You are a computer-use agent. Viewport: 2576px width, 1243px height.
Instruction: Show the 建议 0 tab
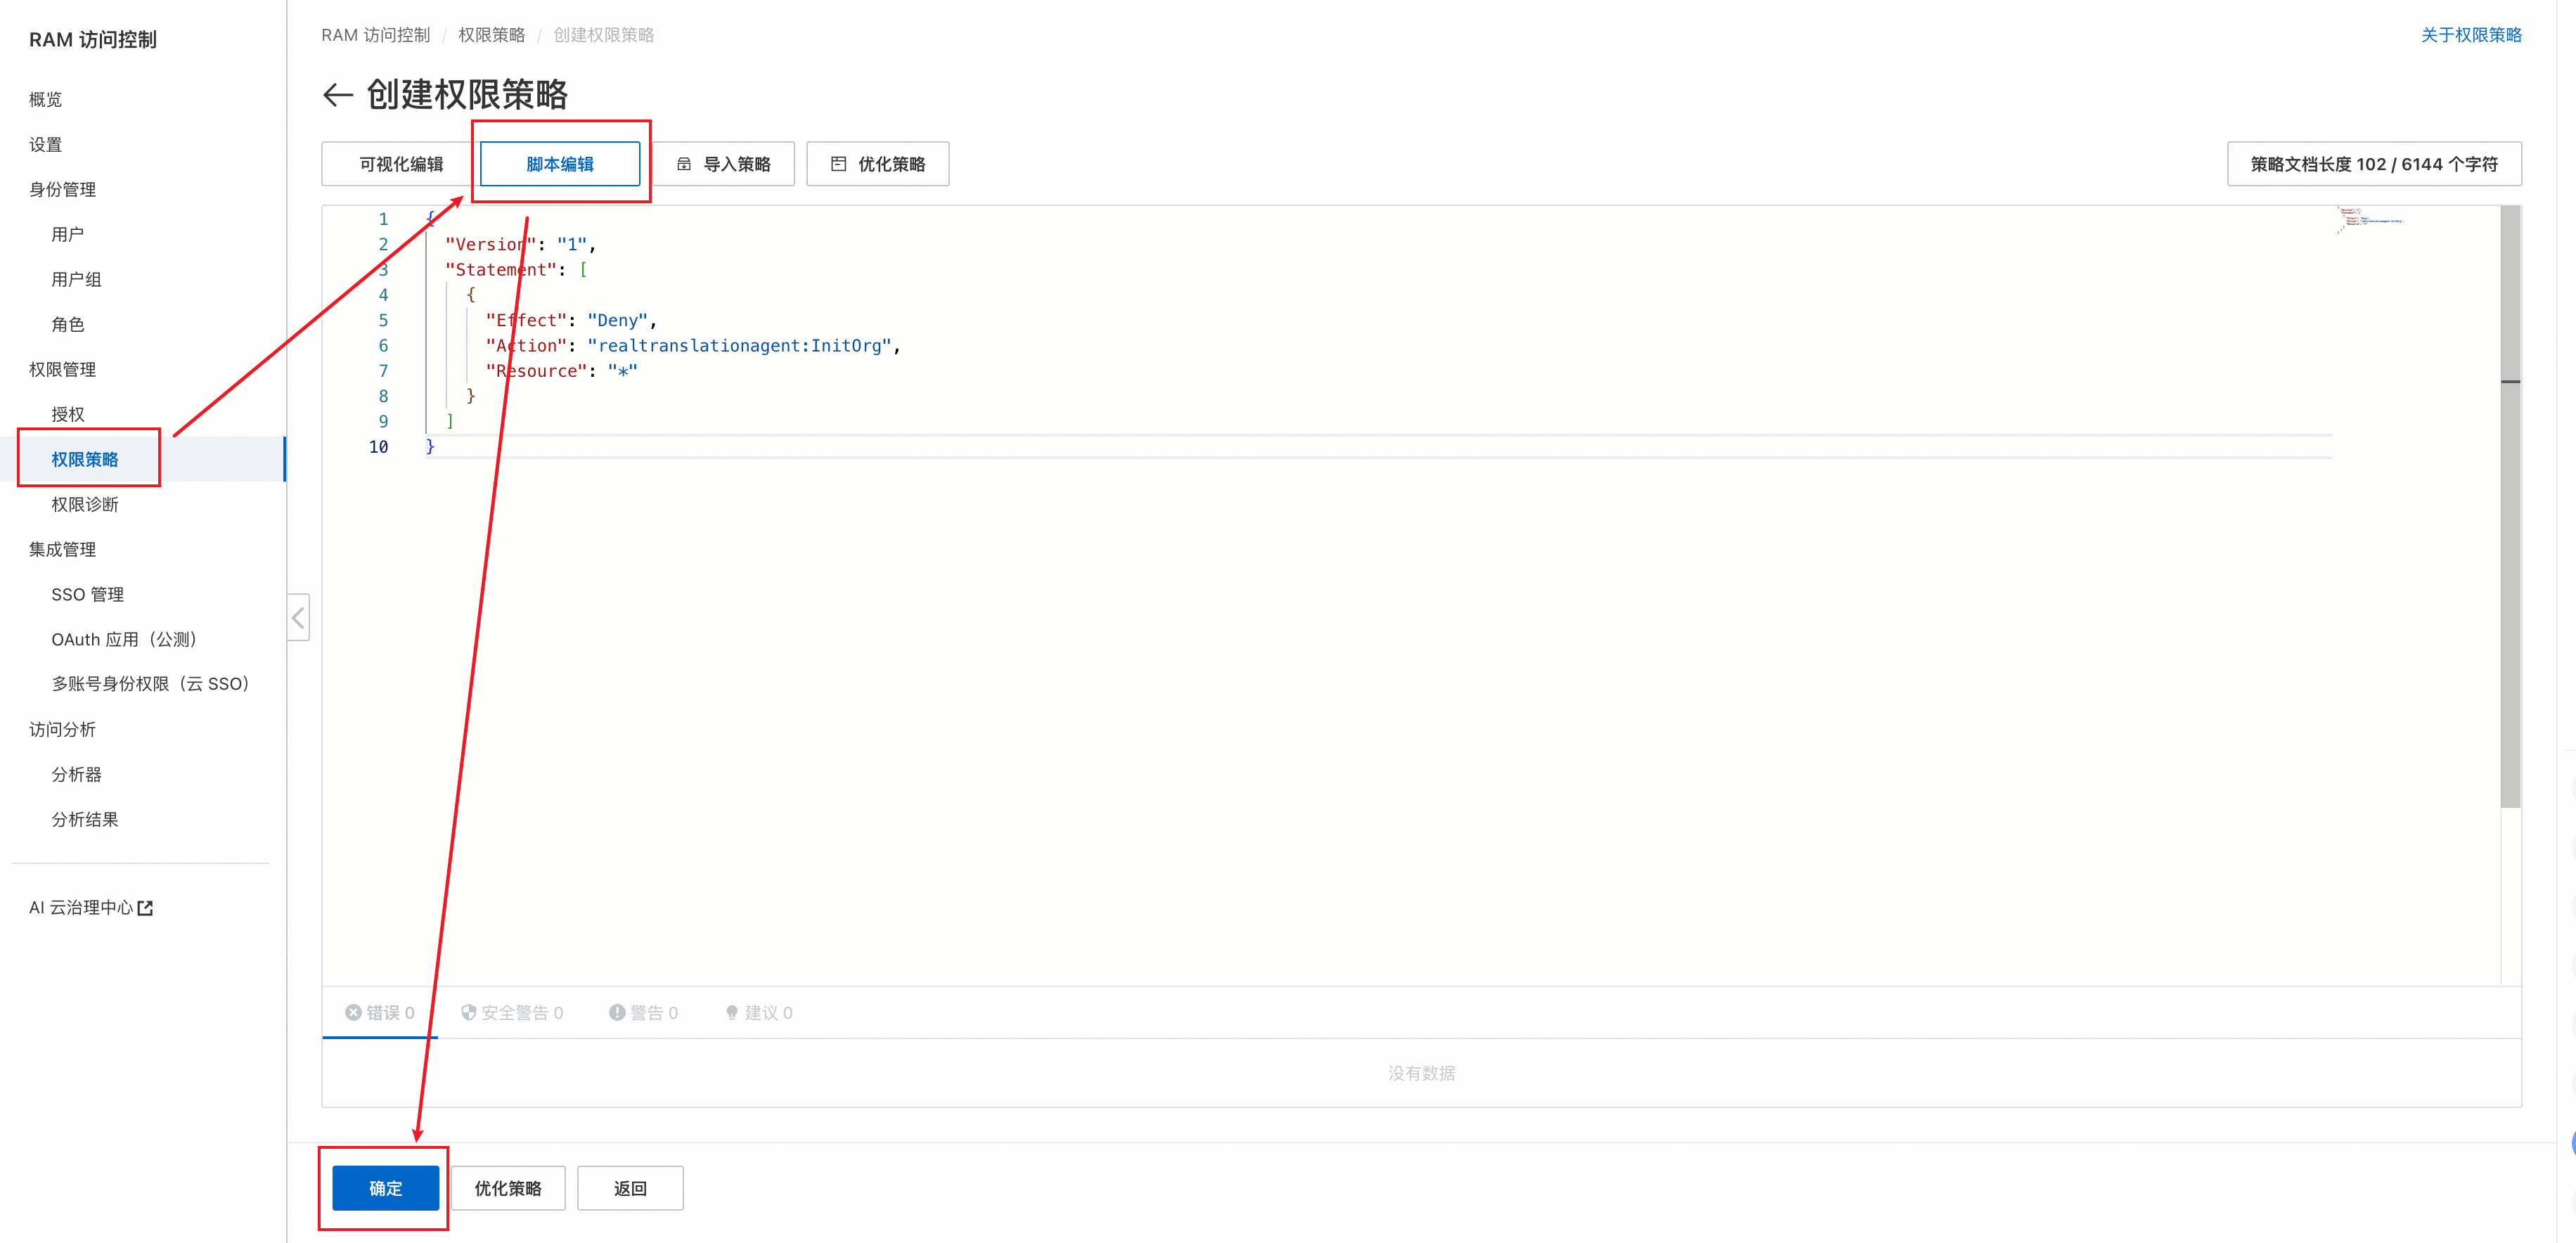[759, 1012]
